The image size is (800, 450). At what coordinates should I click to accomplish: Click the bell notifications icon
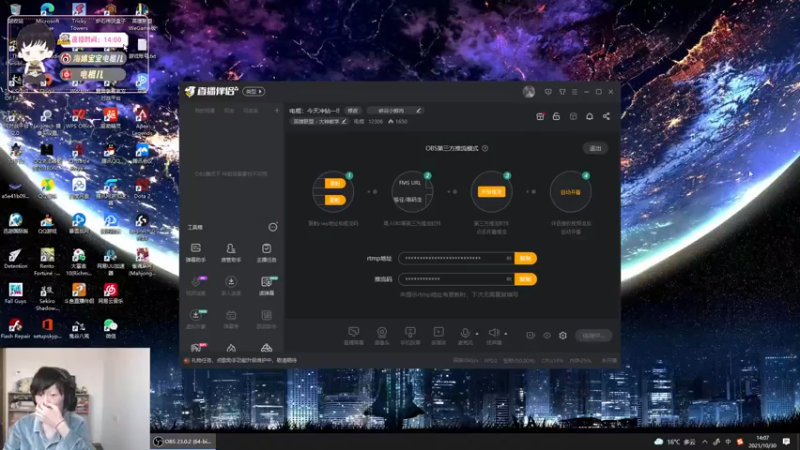589,116
